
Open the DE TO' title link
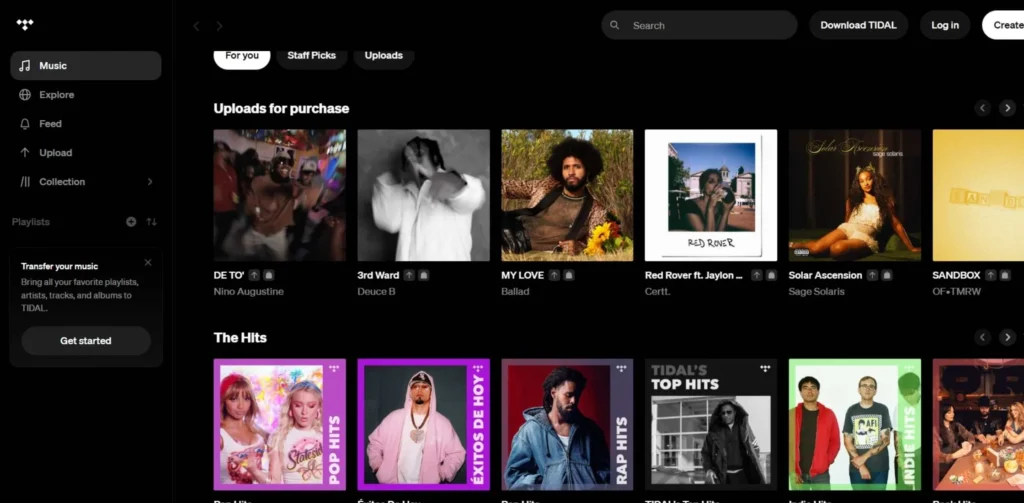(x=229, y=276)
